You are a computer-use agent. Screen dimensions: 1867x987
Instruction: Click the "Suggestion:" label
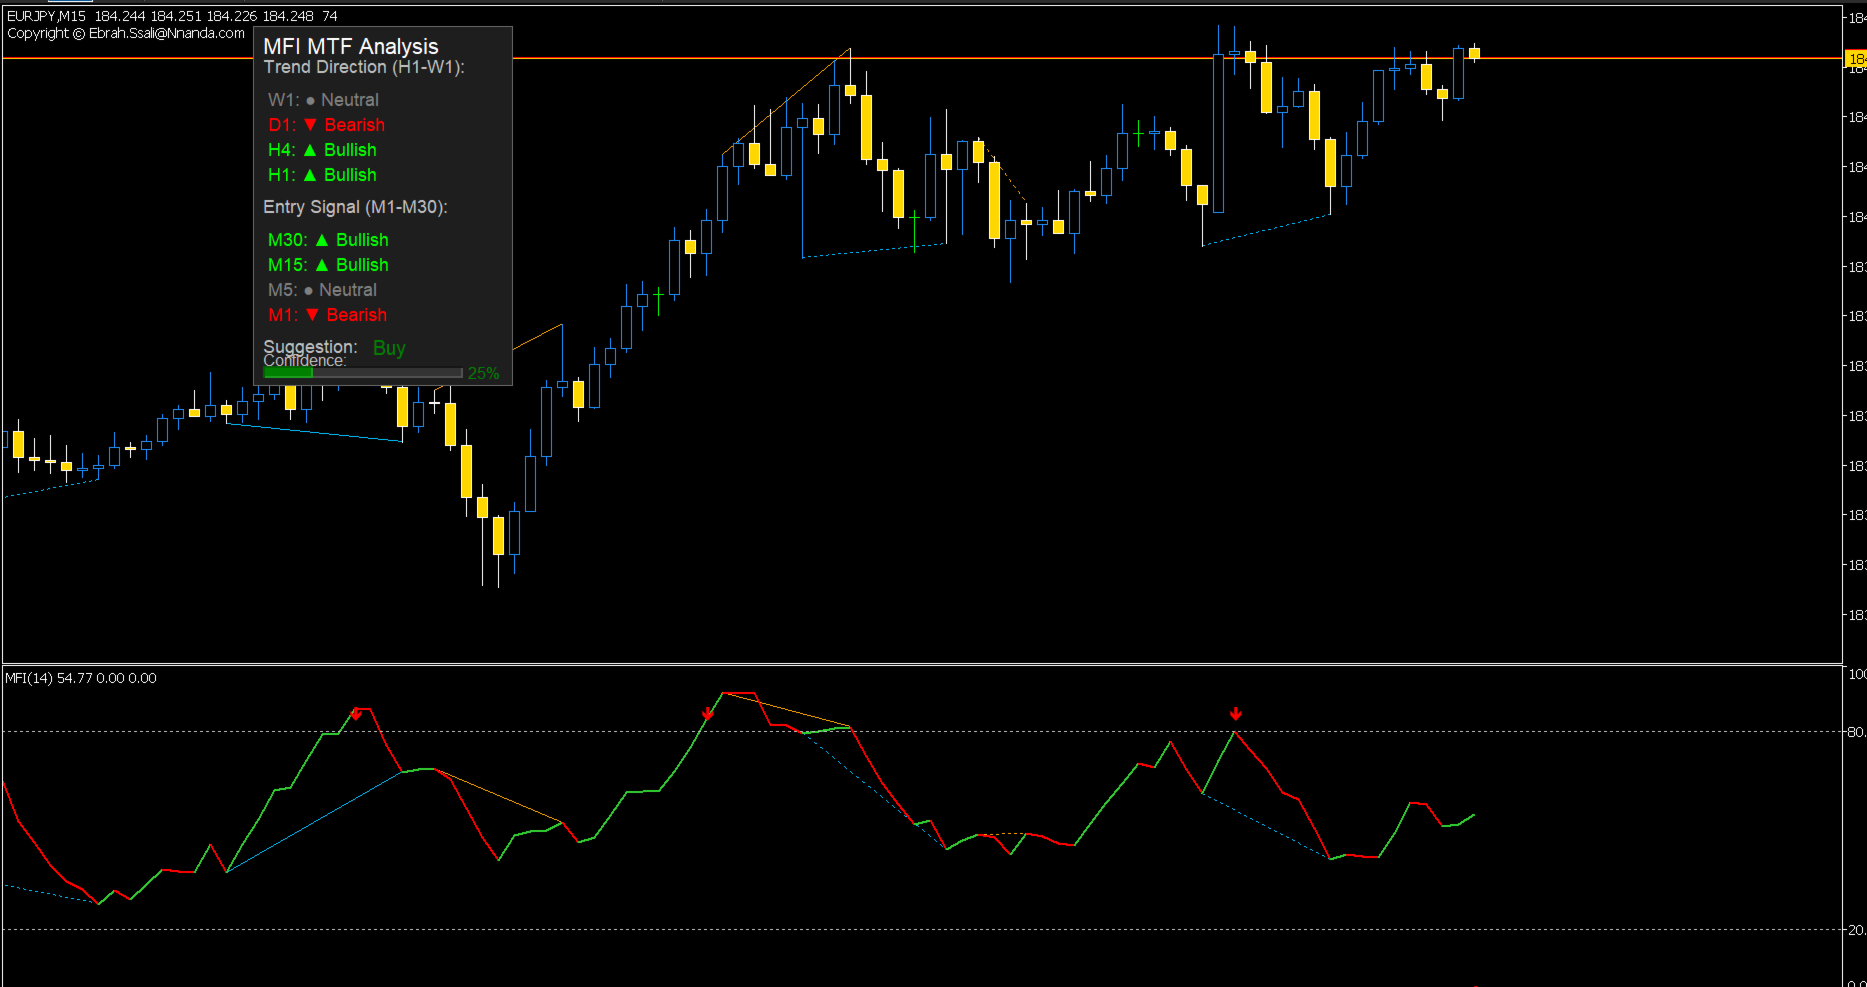310,346
